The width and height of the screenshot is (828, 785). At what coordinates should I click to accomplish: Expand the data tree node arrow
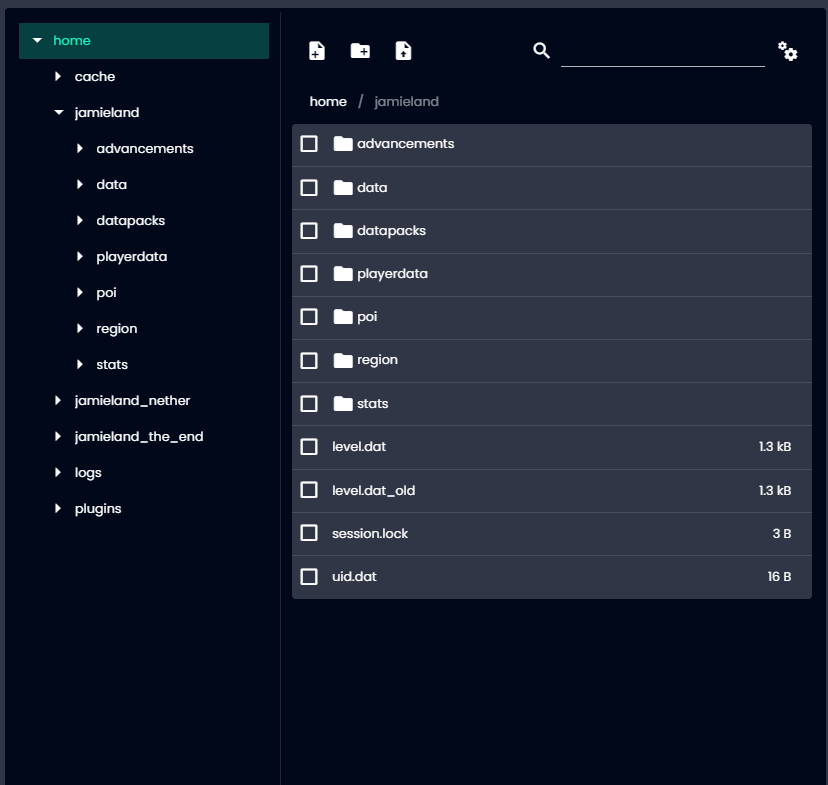[80, 184]
